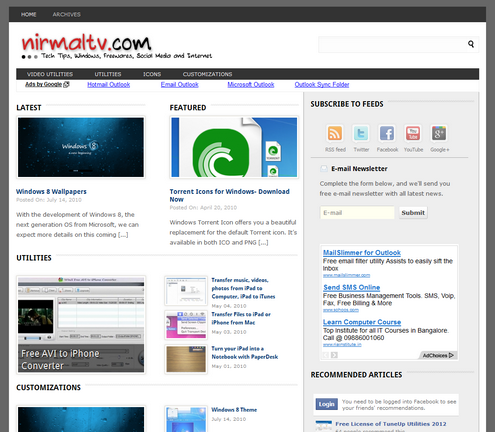The image size is (495, 432).
Task: Open Transfer Files to iPad from Mac
Action: [x=241, y=318]
